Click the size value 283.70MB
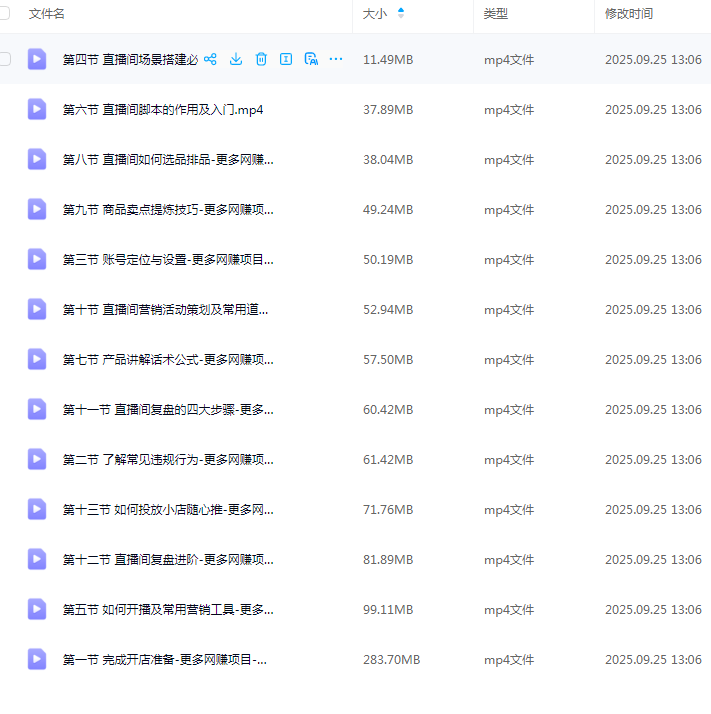 tap(391, 660)
